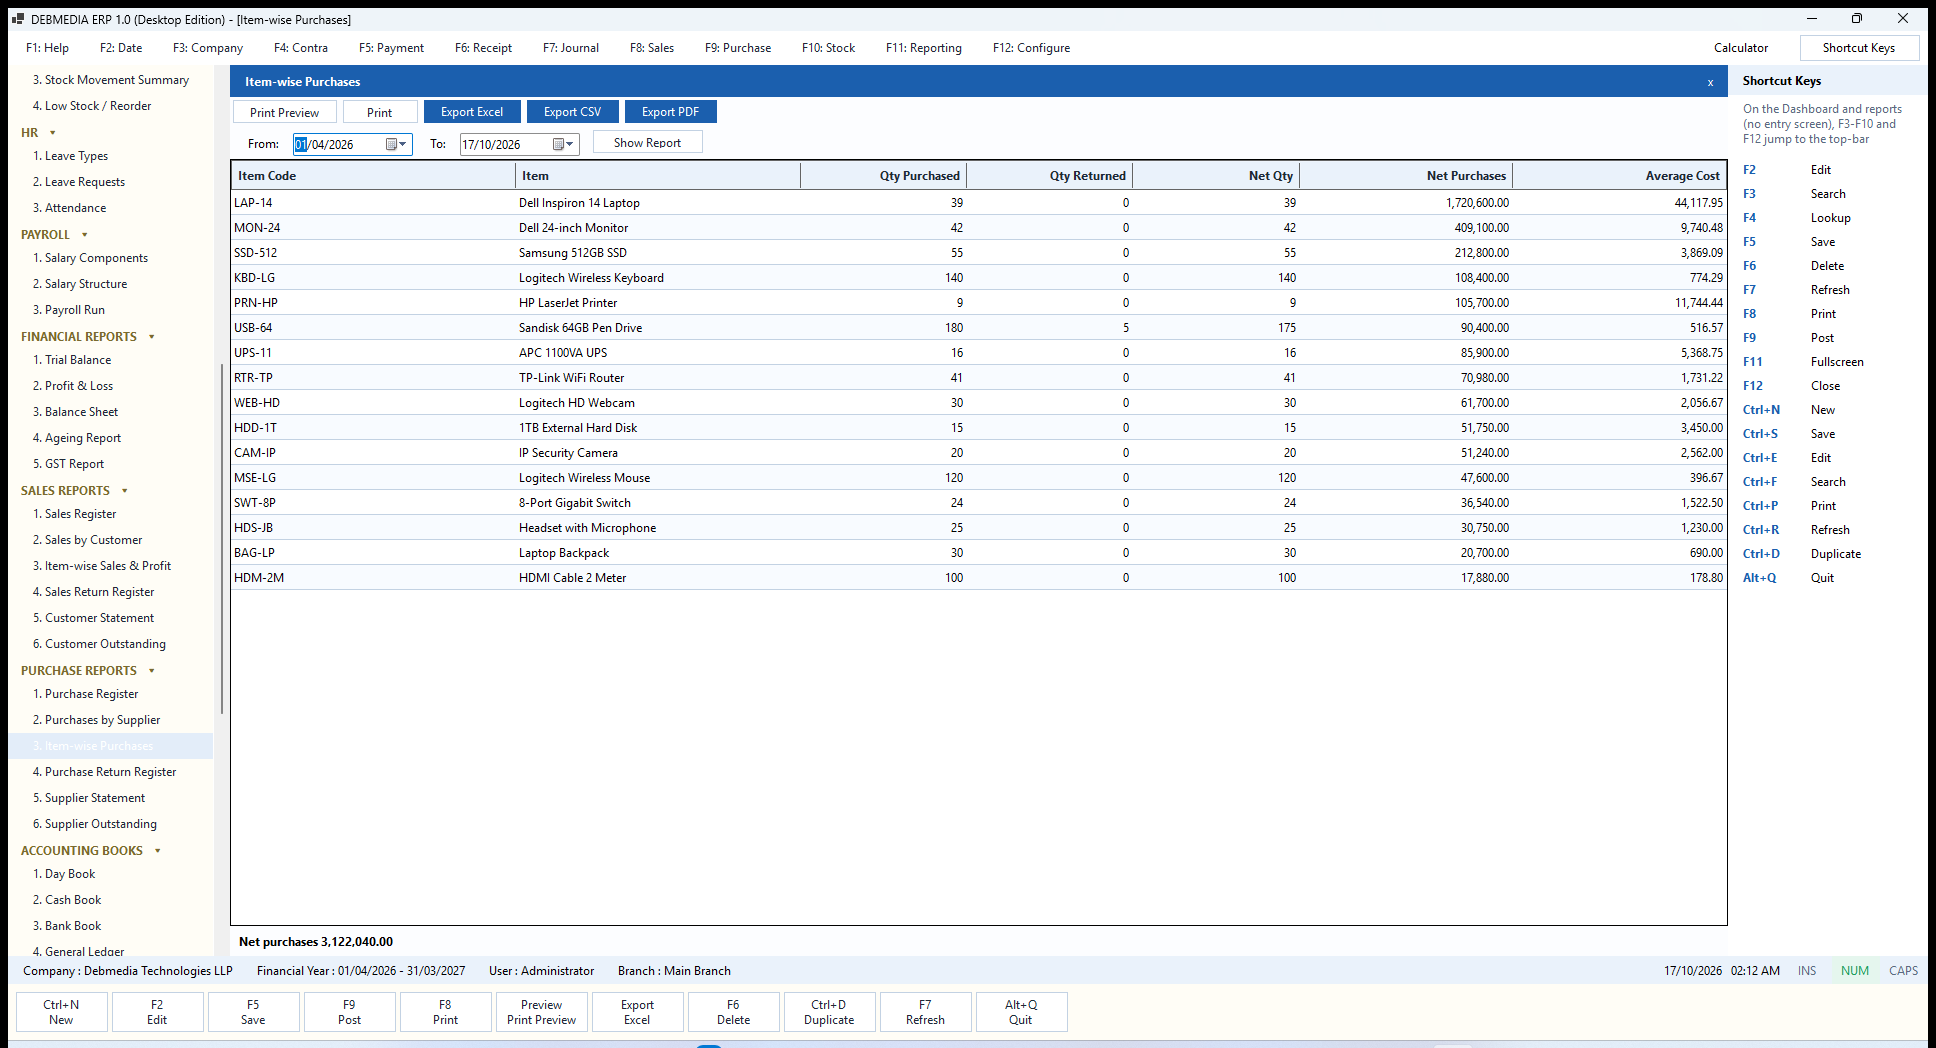Open the F12: Configure menu
Screen dimensions: 1936x1048
(1031, 48)
